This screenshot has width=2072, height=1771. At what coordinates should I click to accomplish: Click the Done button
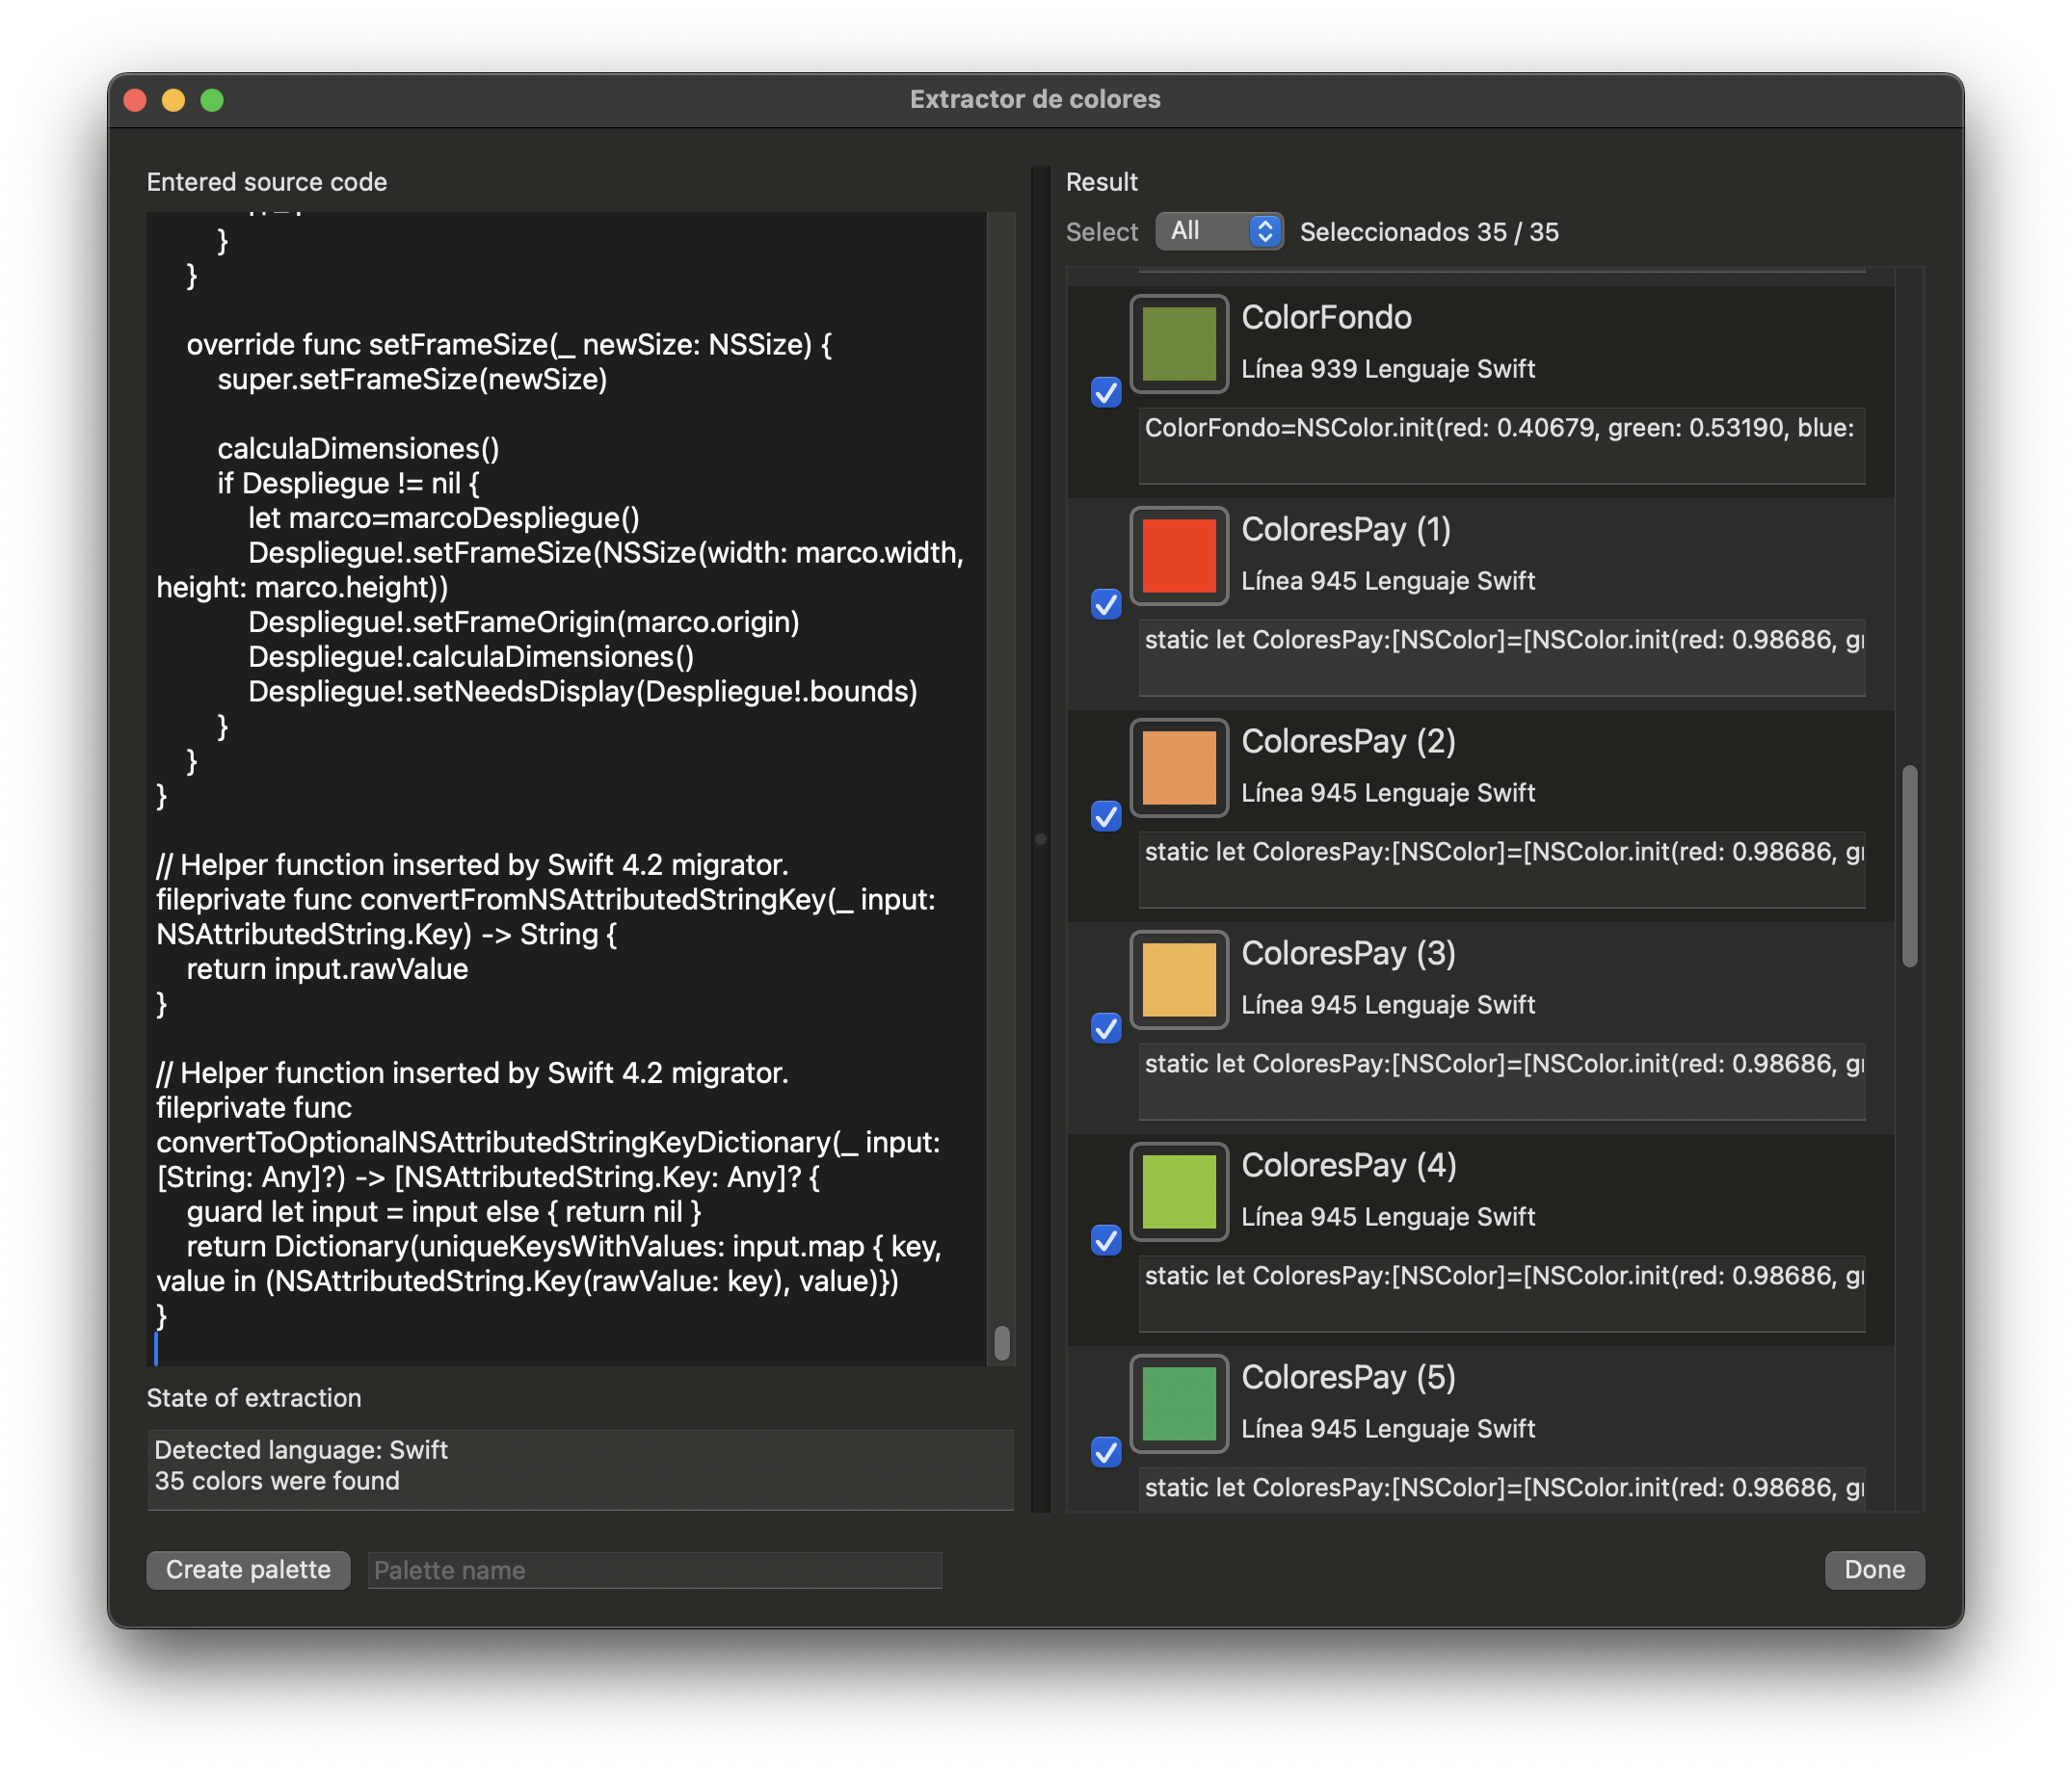pos(1873,1569)
